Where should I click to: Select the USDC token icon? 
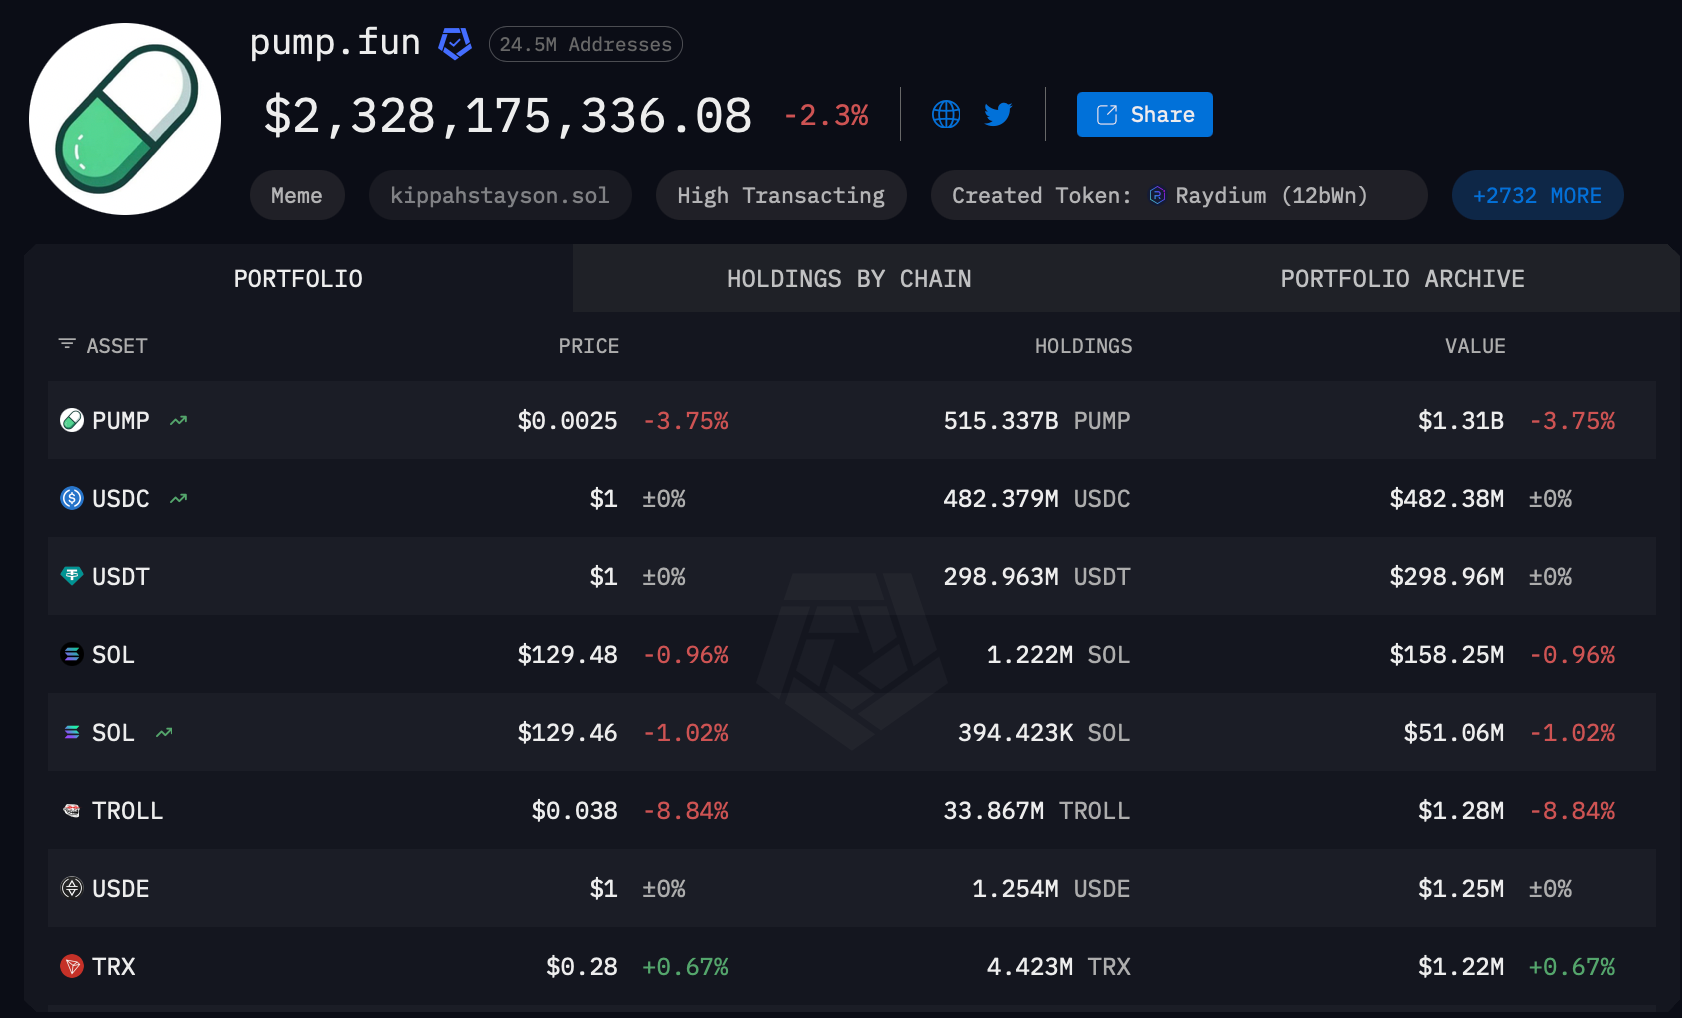click(70, 498)
